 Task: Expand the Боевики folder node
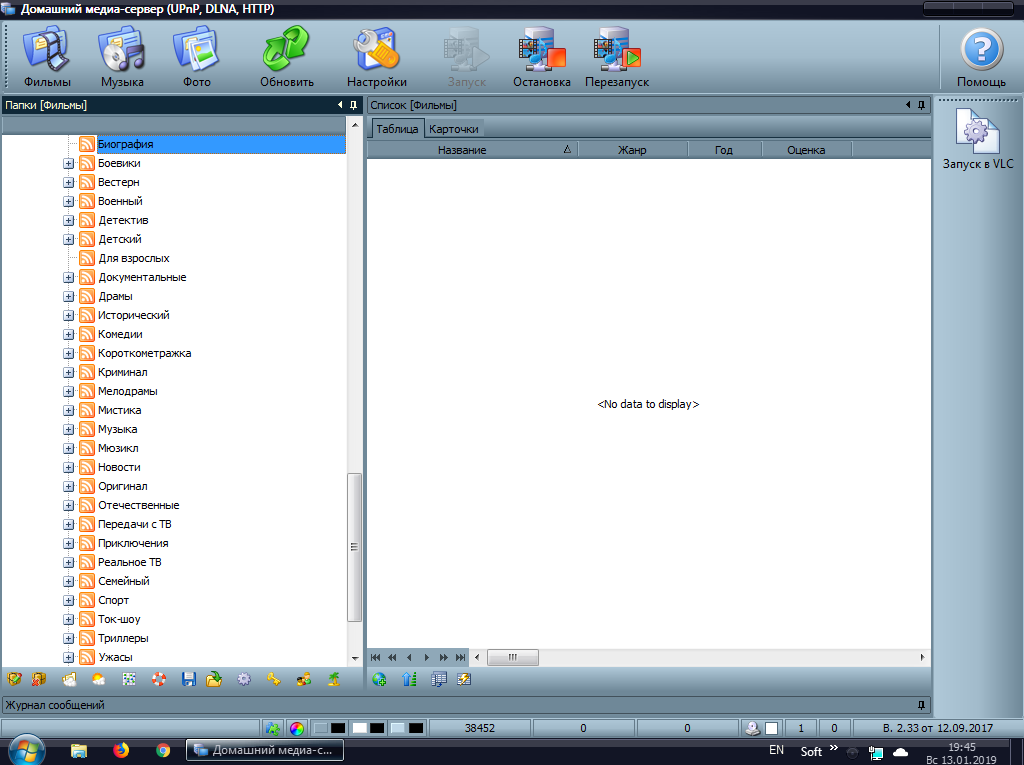(x=69, y=163)
